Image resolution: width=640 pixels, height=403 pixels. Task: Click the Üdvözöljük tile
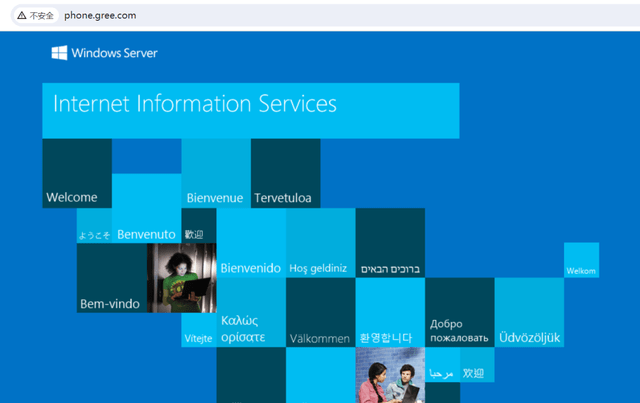click(529, 312)
